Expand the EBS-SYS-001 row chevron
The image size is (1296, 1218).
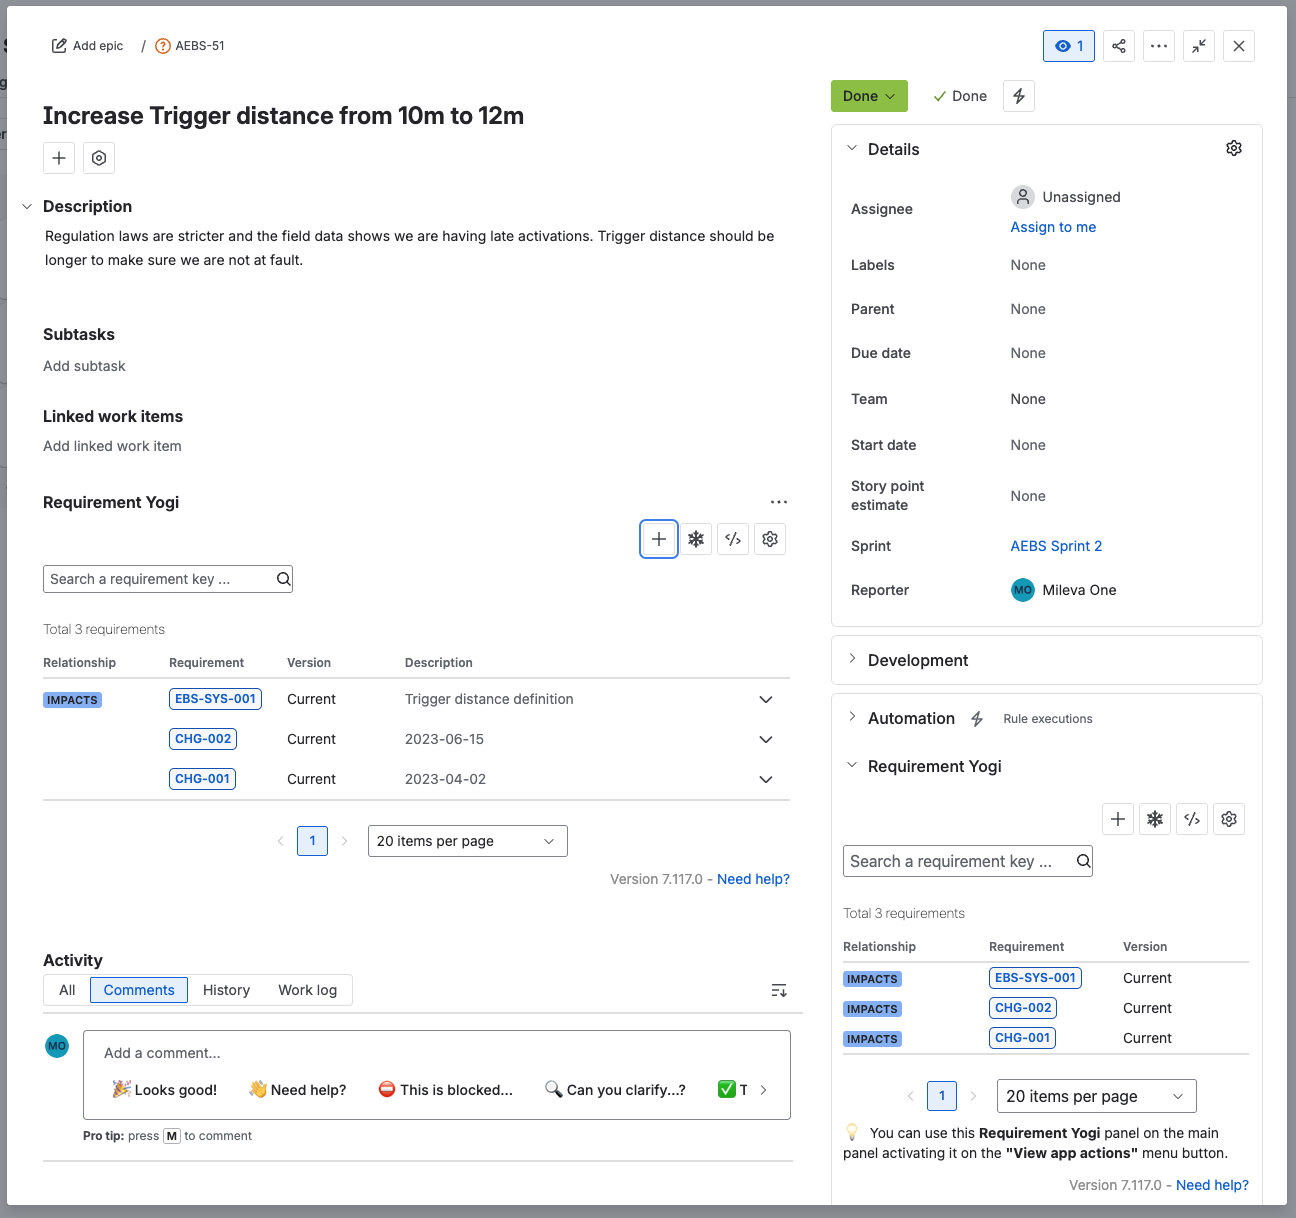[x=766, y=699]
